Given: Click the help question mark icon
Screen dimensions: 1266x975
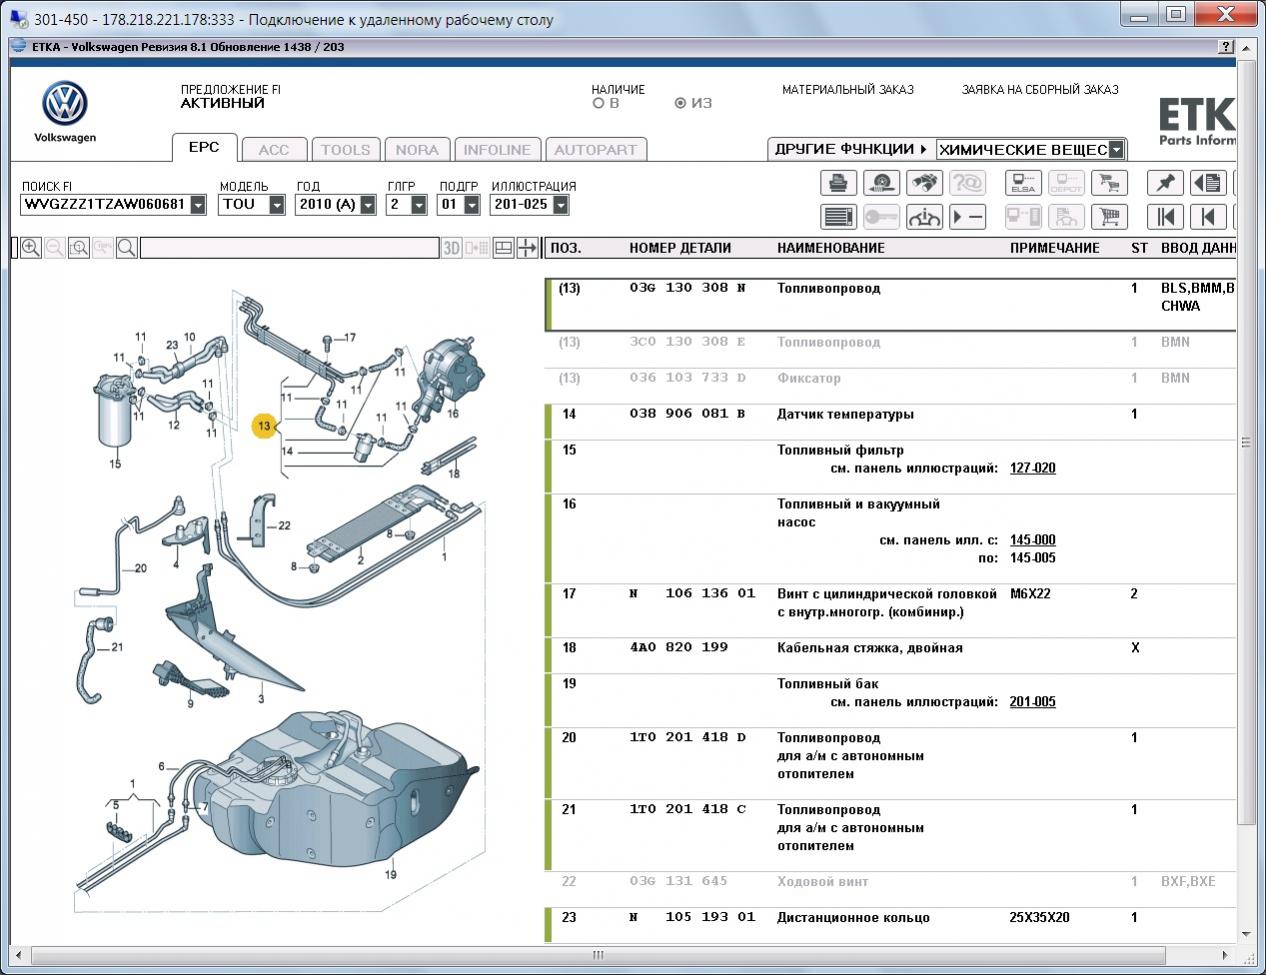Looking at the screenshot, I should coord(1226,47).
